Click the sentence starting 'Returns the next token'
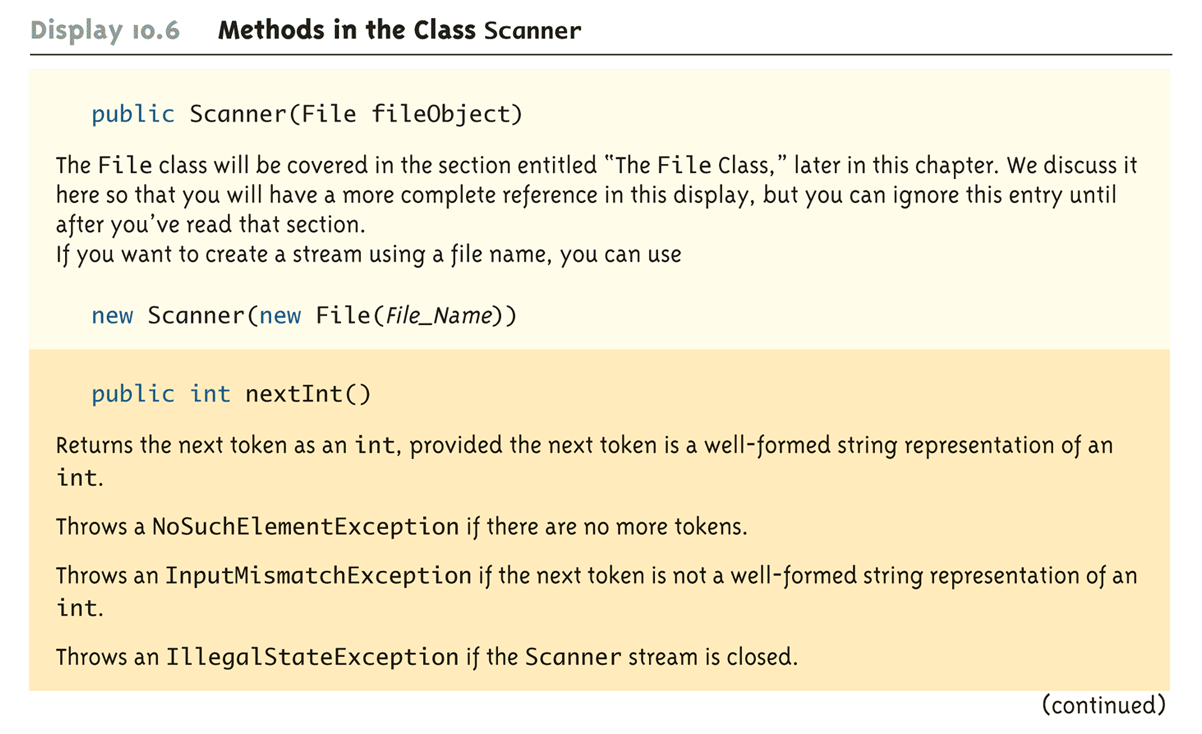Viewport: 1202px width, 734px height. coord(584,461)
